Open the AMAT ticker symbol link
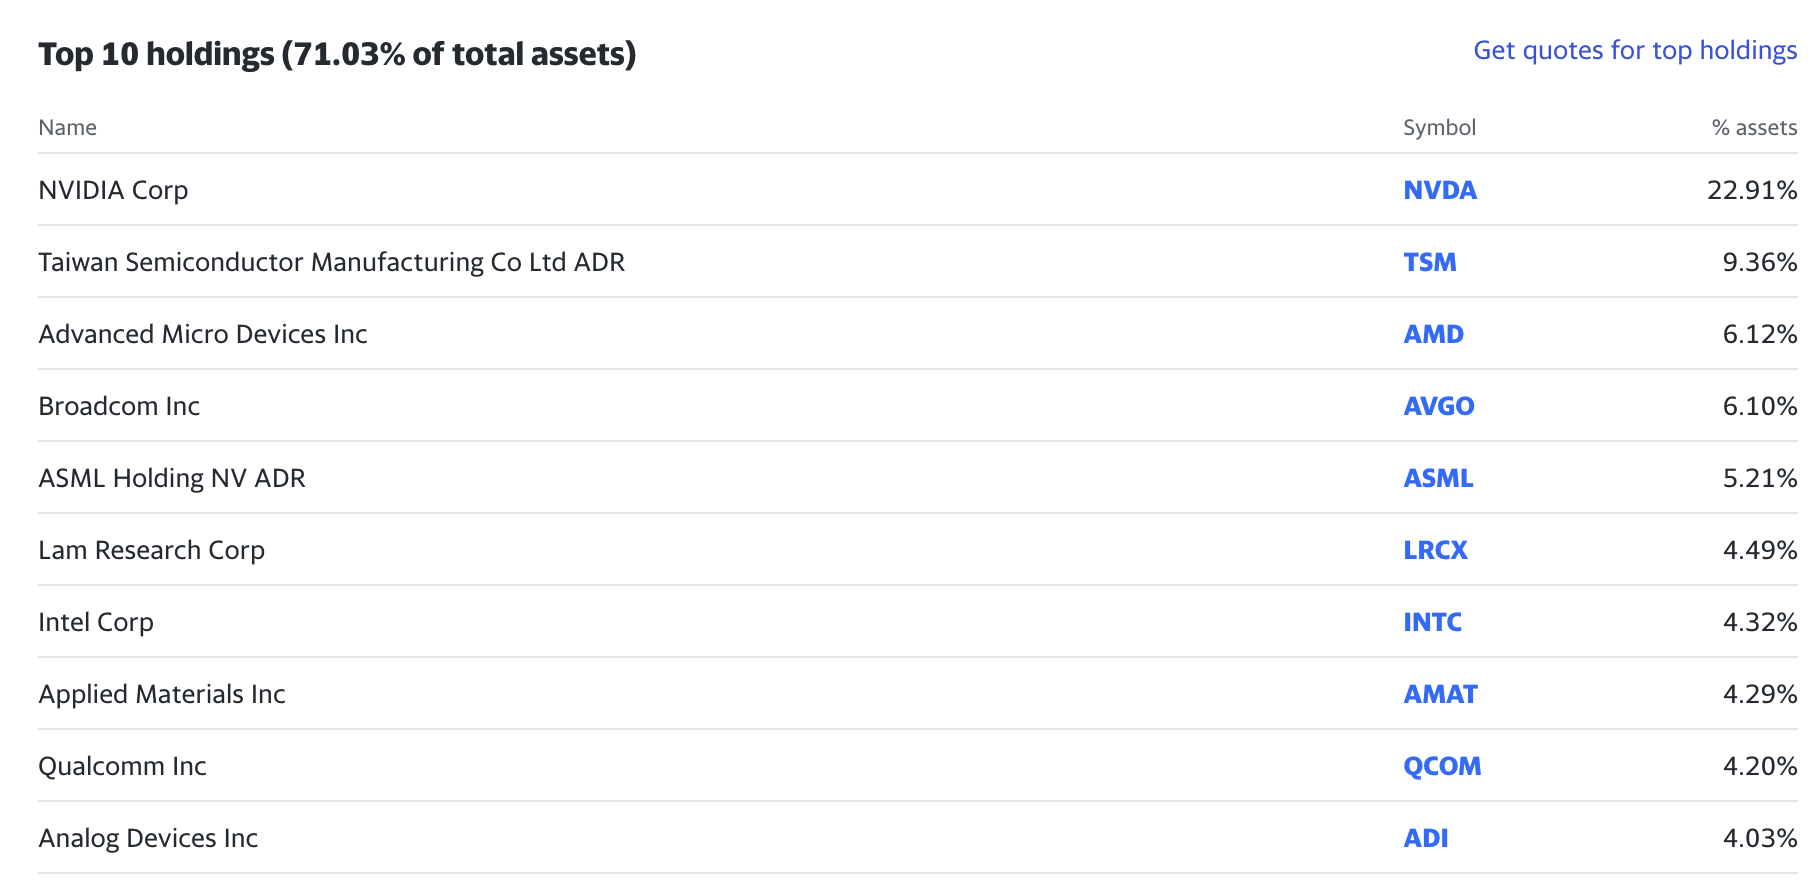Image resolution: width=1820 pixels, height=892 pixels. (x=1440, y=694)
